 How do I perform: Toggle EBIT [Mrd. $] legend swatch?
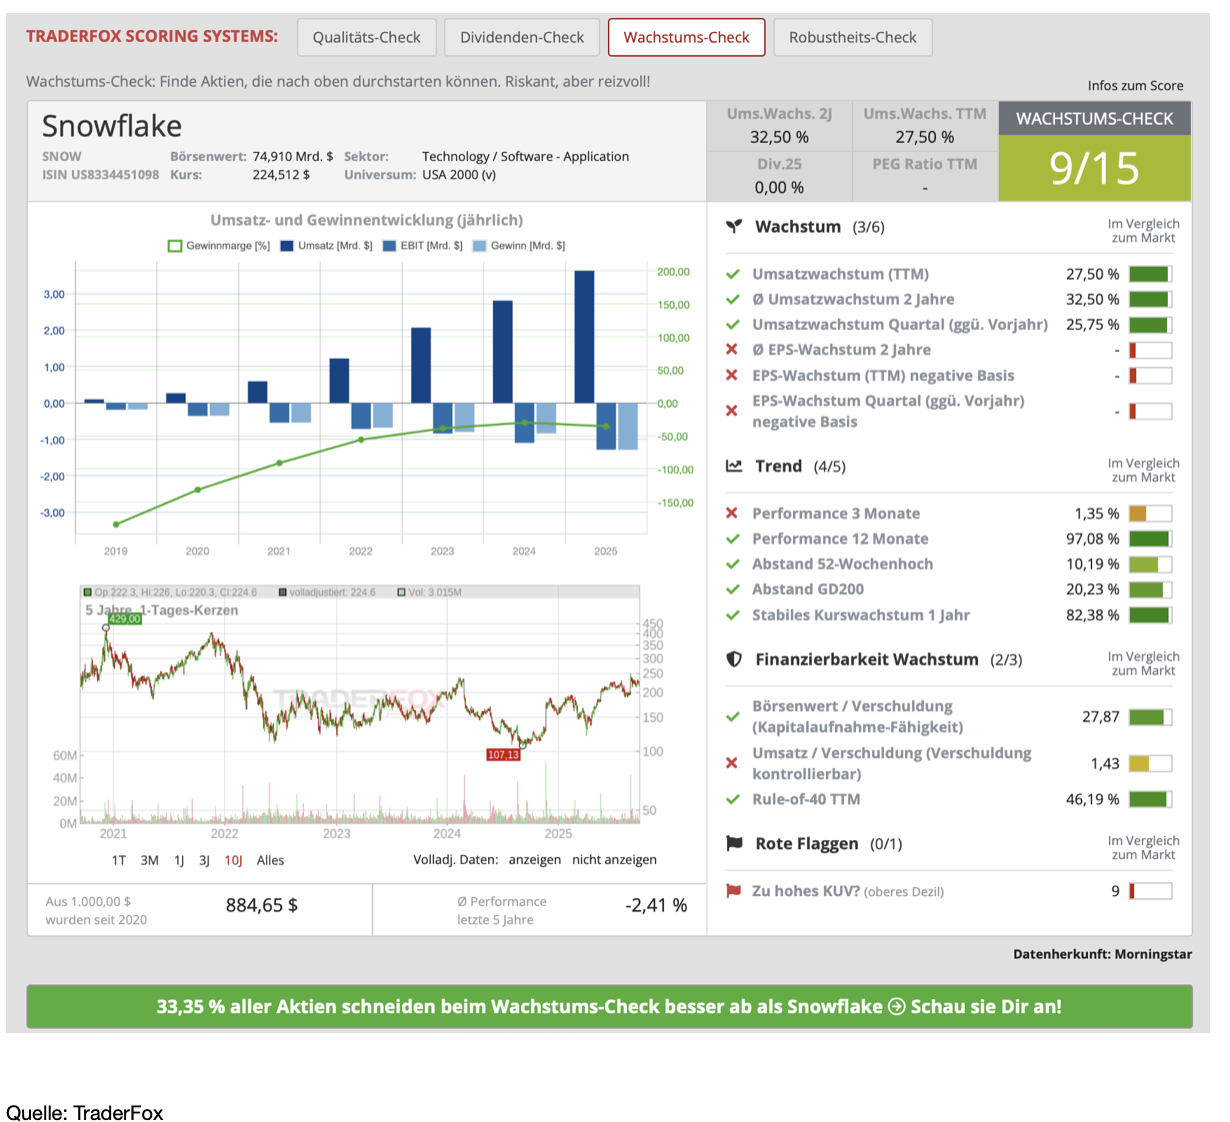click(390, 245)
